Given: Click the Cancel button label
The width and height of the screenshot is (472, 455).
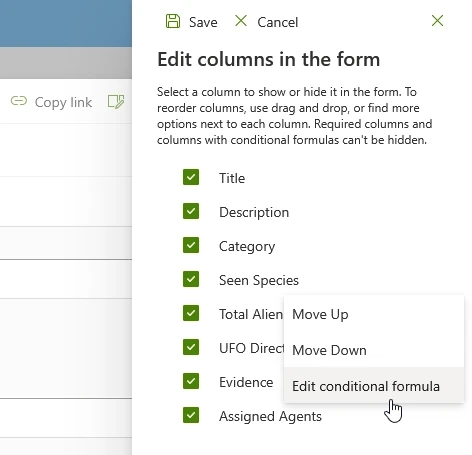Looking at the screenshot, I should pyautogui.click(x=278, y=22).
